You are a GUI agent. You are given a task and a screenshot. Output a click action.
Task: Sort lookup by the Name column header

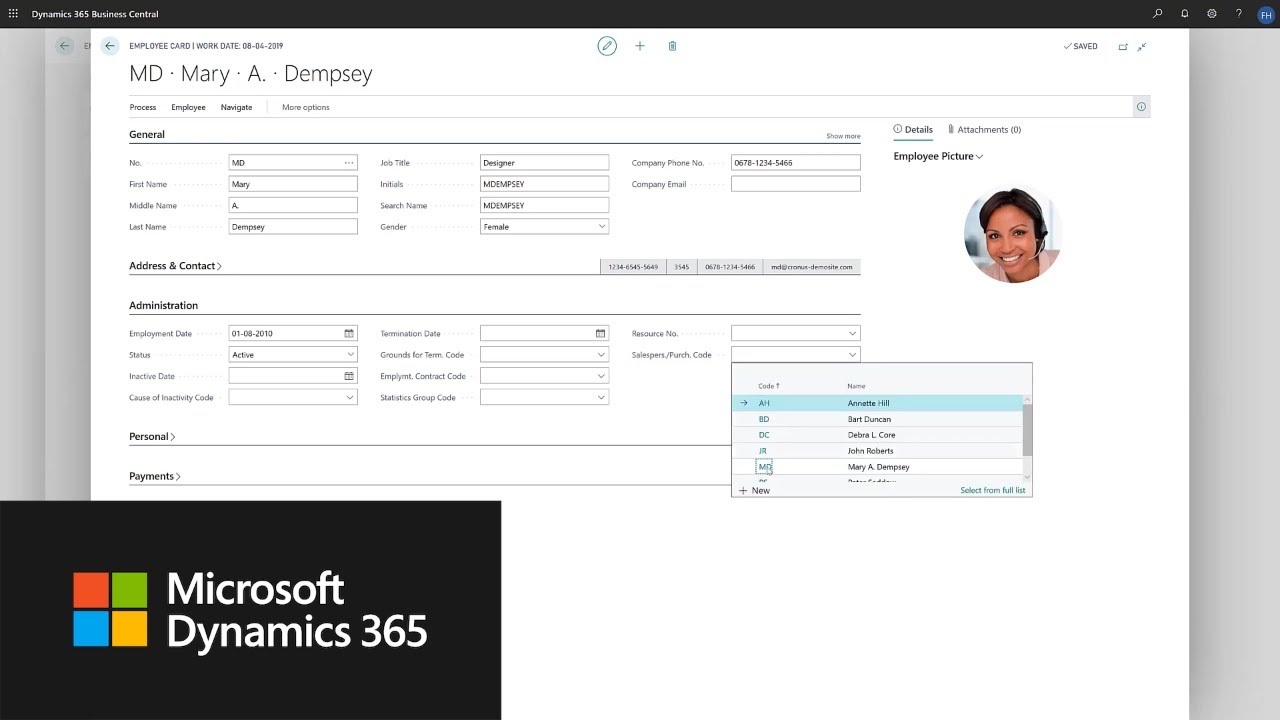click(856, 386)
